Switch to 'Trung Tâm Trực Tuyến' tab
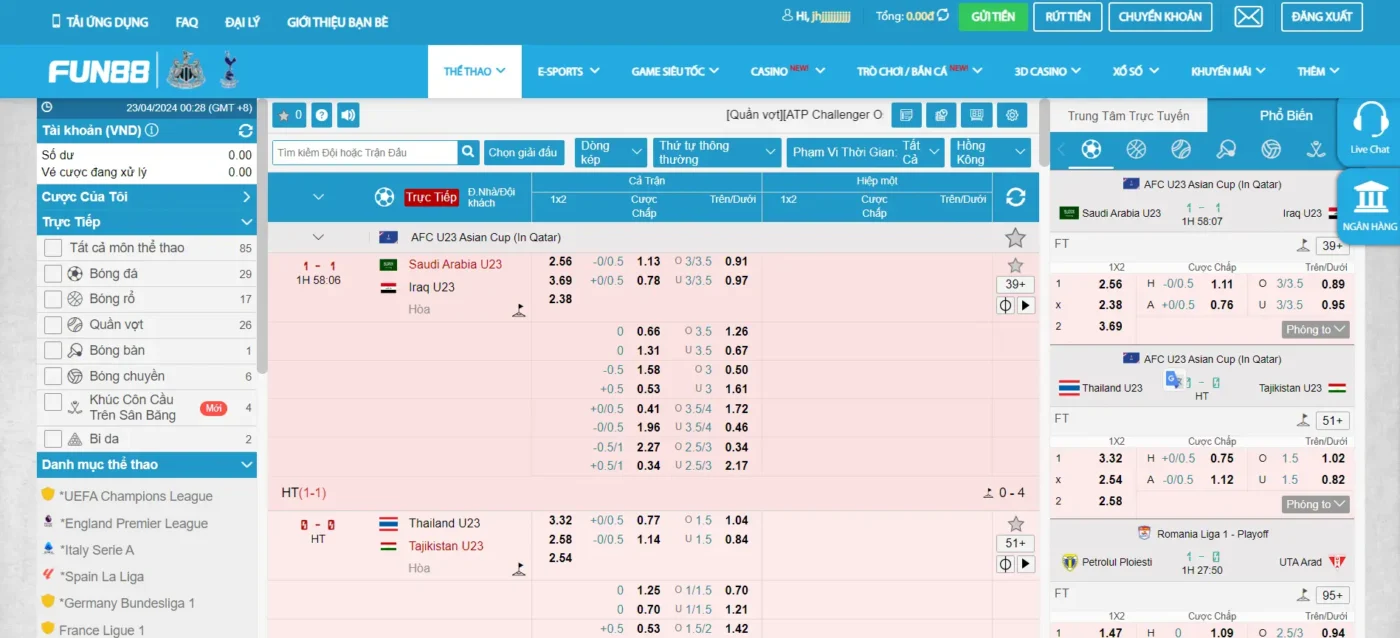 1128,116
